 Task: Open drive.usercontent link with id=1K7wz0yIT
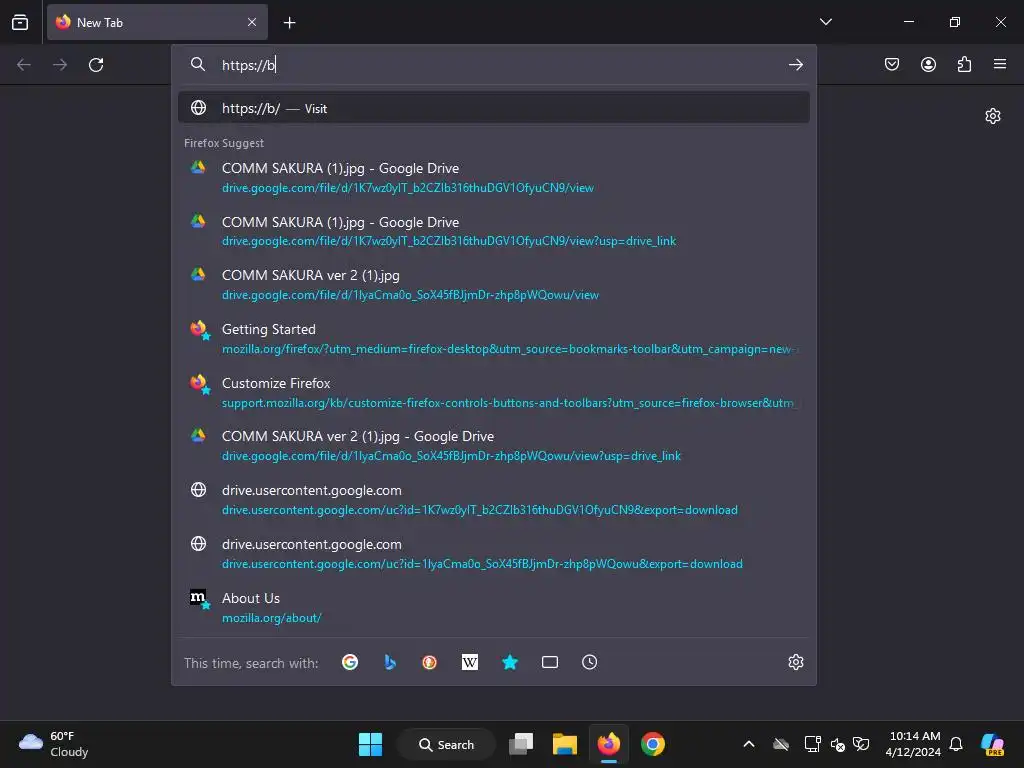(x=494, y=500)
